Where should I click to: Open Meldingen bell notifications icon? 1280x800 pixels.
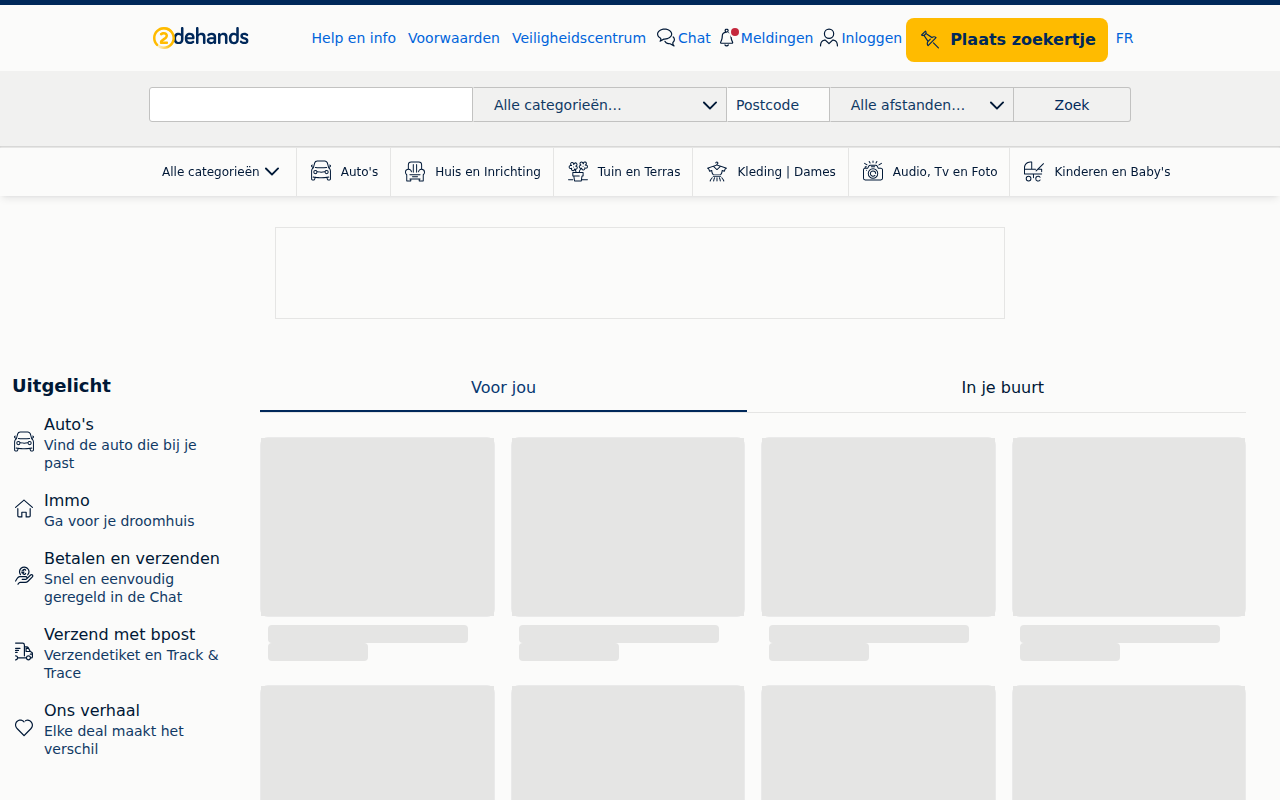pyautogui.click(x=728, y=38)
